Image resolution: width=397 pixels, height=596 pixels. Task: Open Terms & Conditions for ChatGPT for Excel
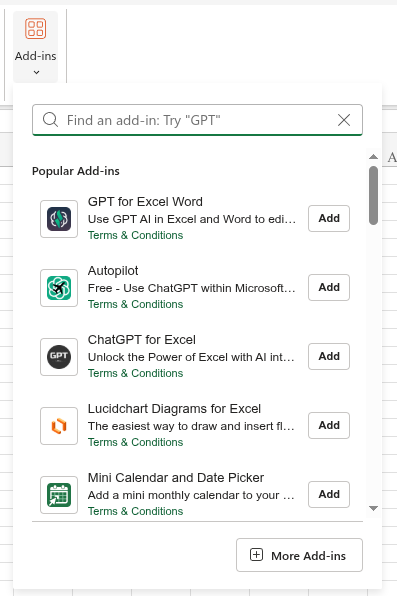pyautogui.click(x=135, y=373)
